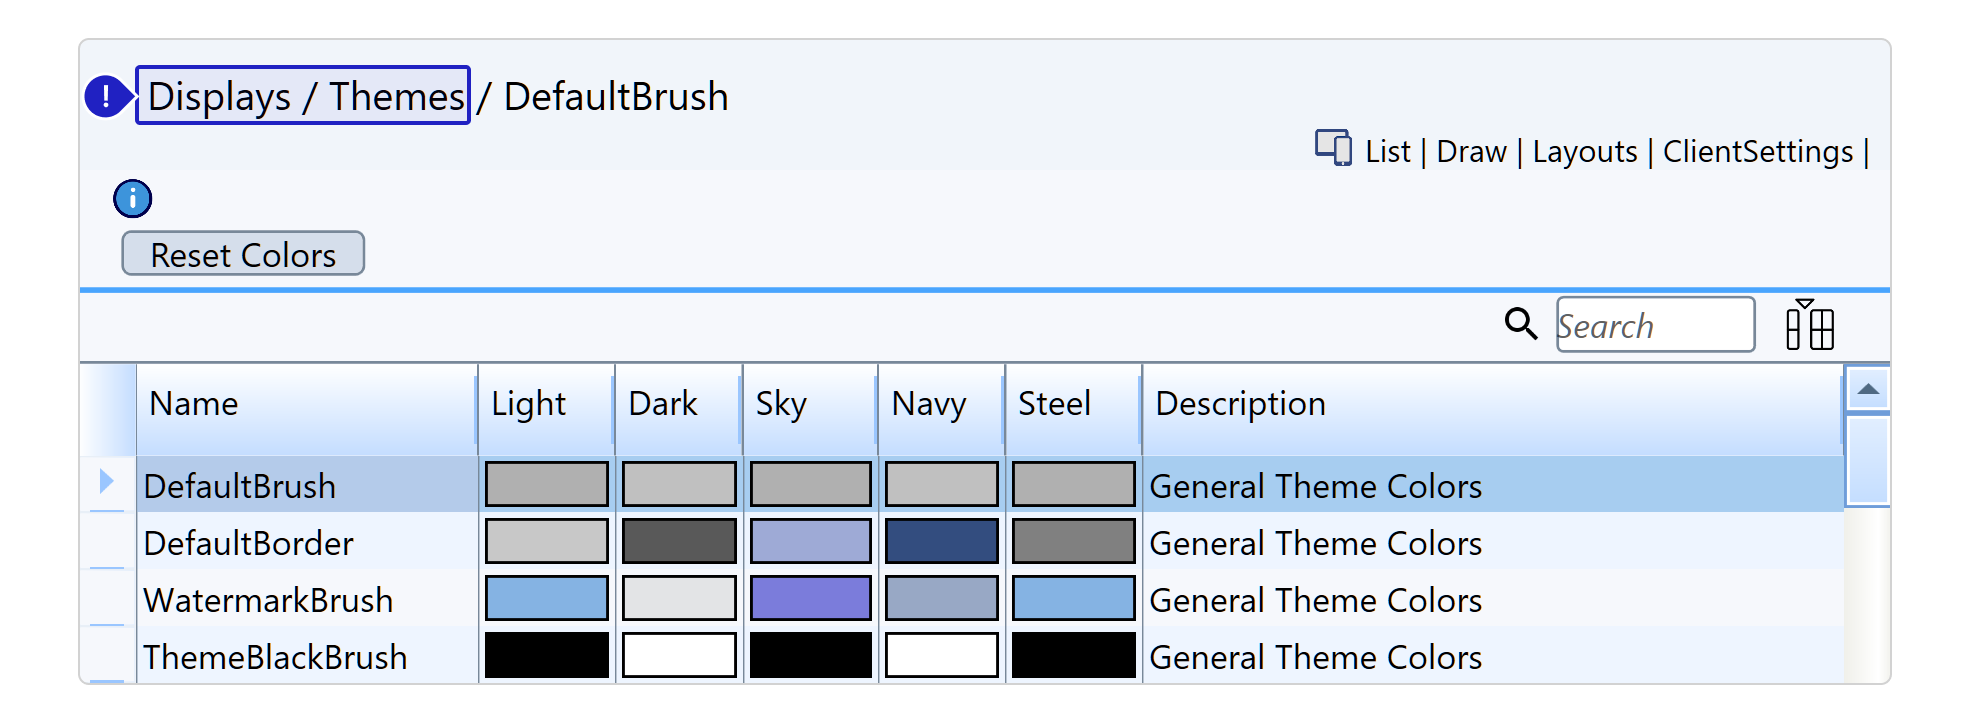
Task: Navigate to ClientSettings
Action: pos(1757,152)
